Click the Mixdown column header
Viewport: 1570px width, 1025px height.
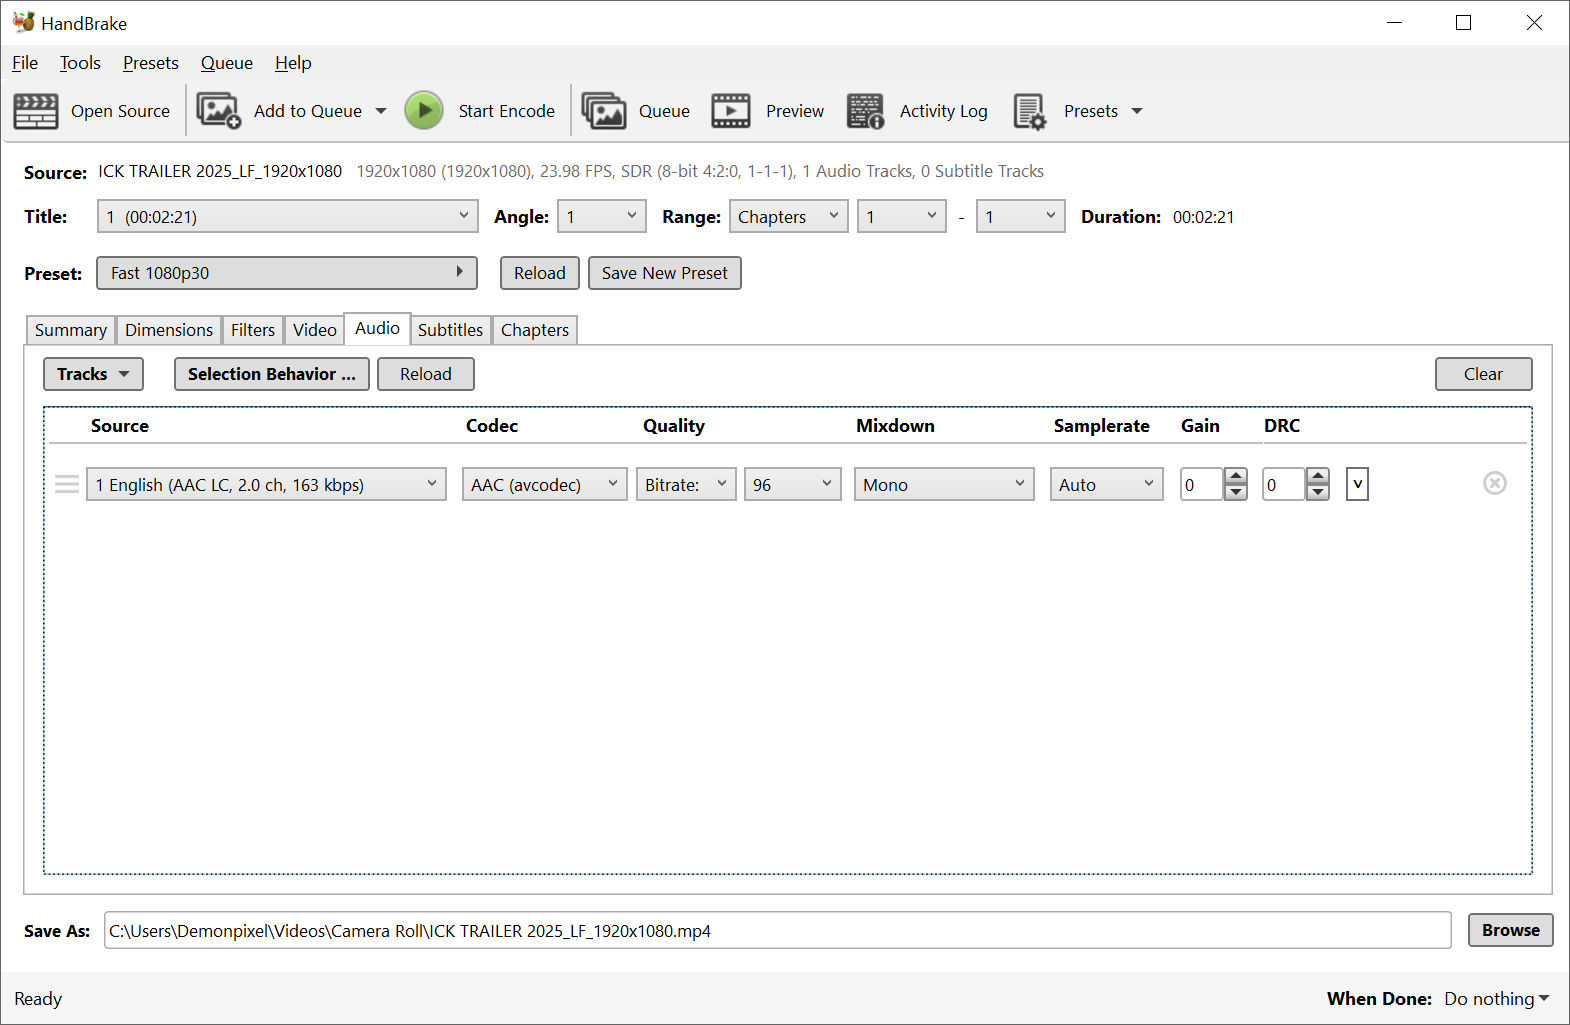coord(896,426)
